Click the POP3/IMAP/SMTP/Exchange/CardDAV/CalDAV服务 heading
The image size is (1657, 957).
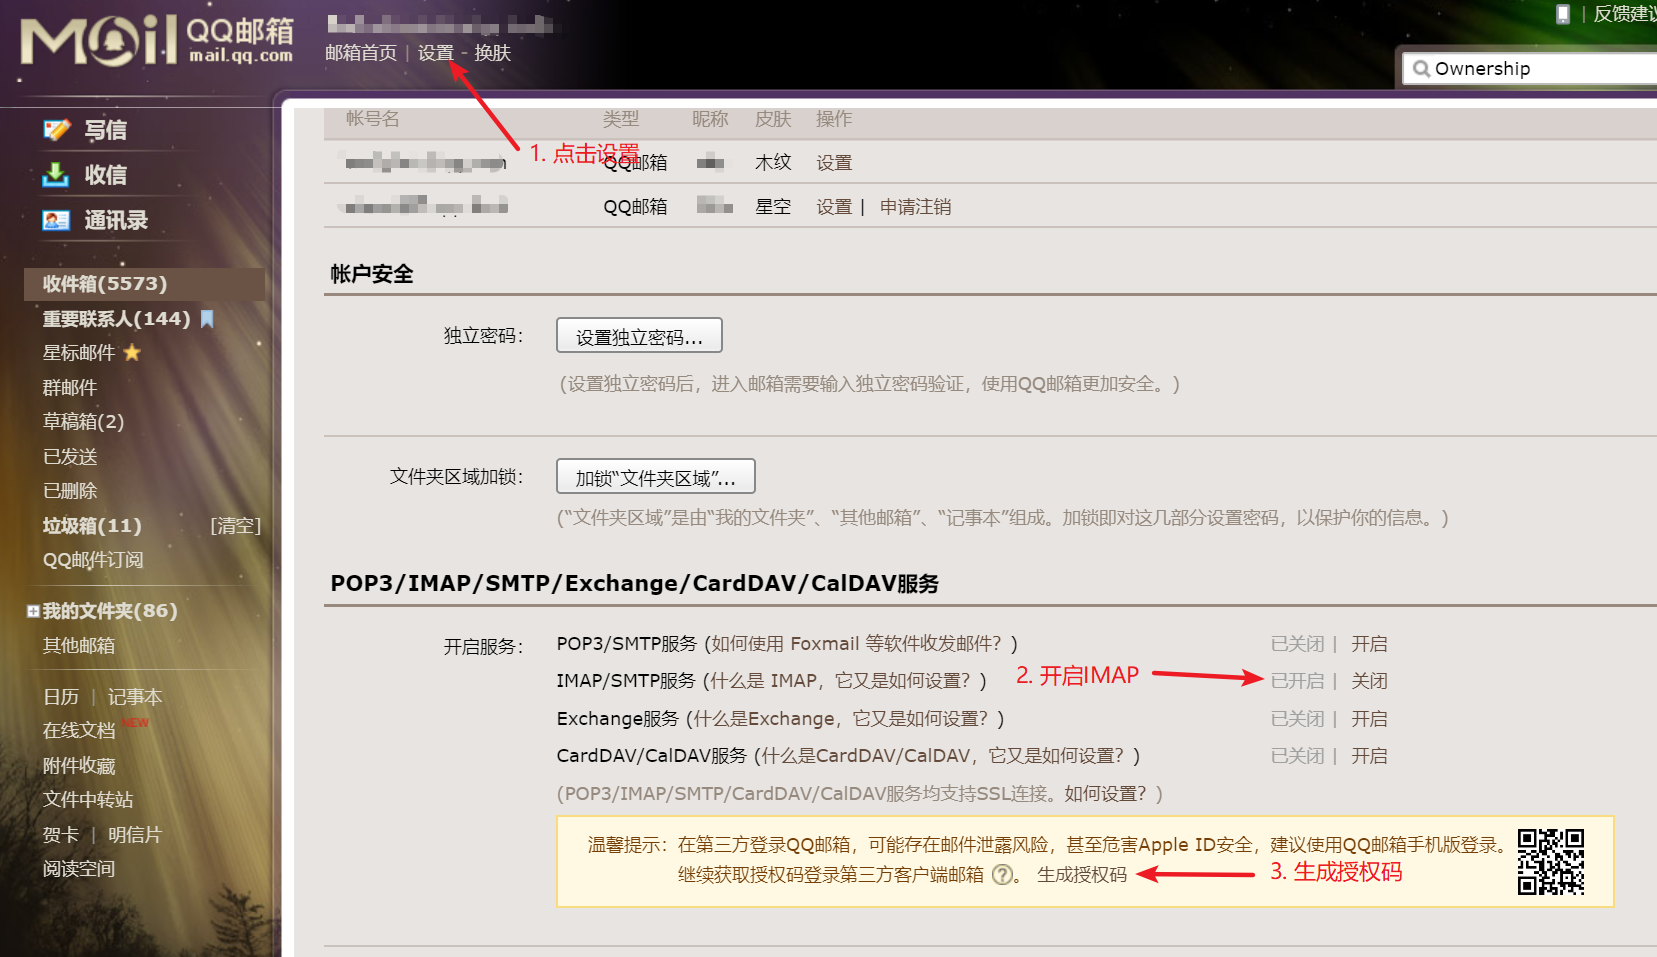click(x=635, y=583)
